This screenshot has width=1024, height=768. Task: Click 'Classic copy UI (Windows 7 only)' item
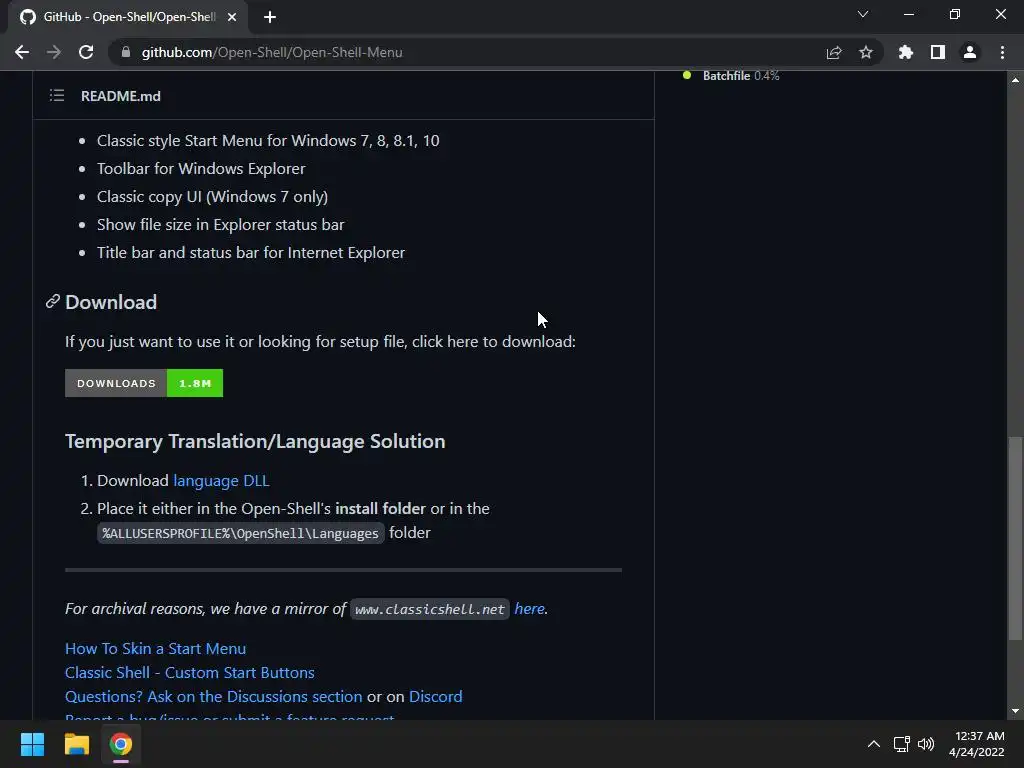coord(212,197)
